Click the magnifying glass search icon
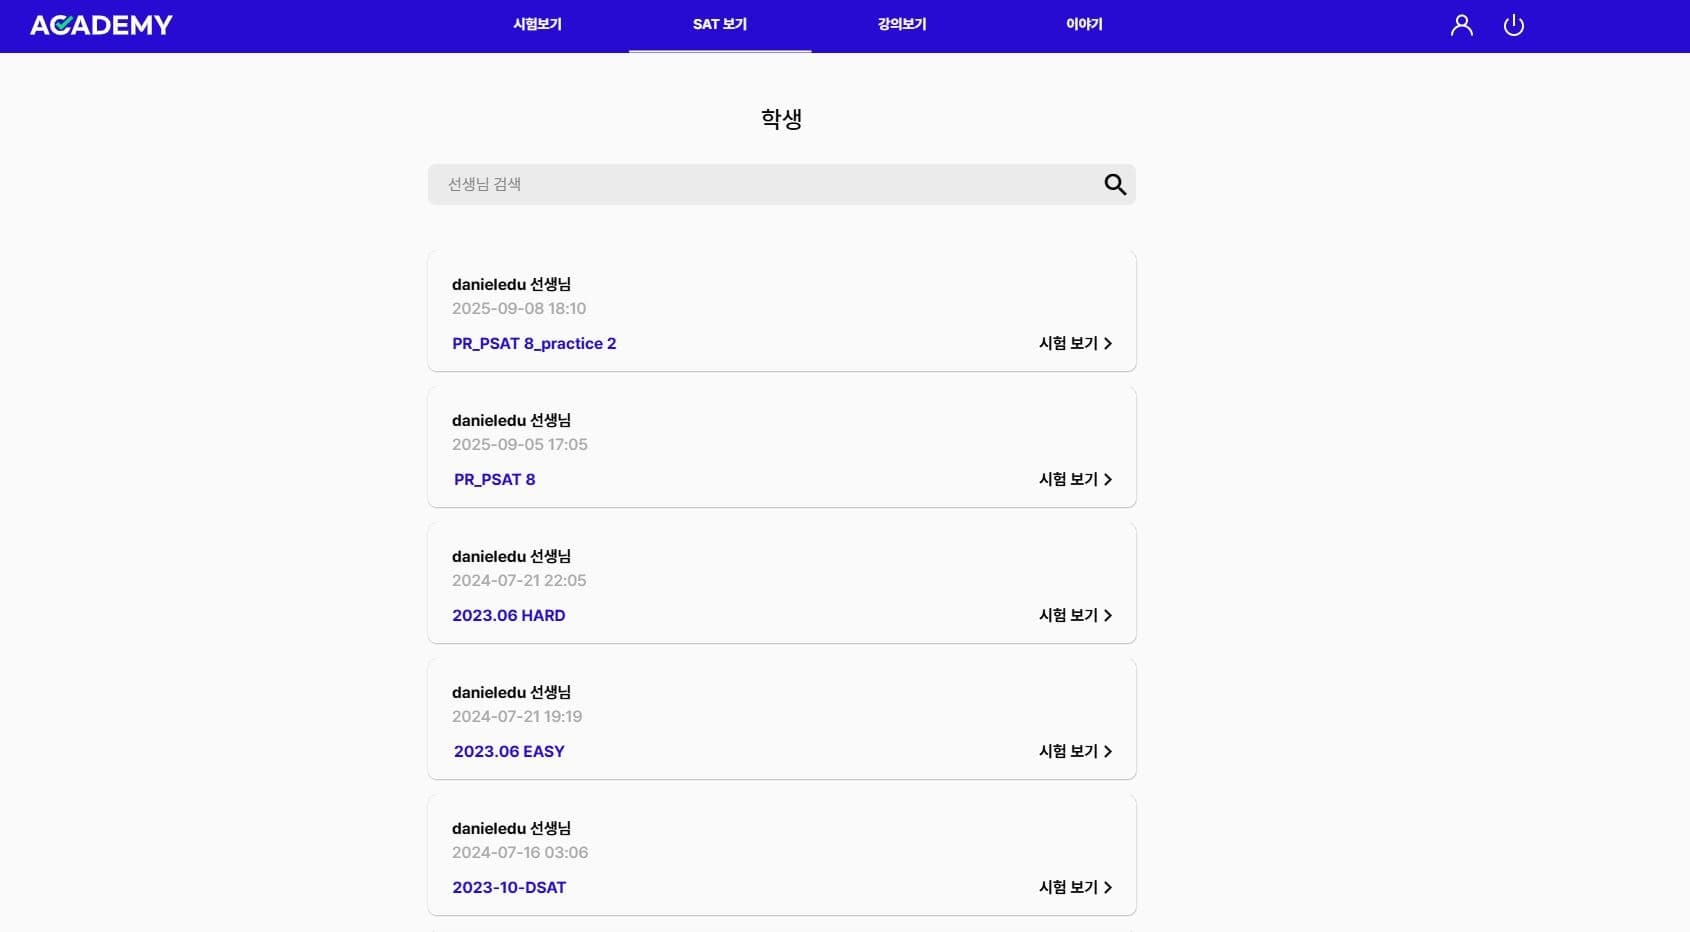1690x932 pixels. coord(1114,184)
